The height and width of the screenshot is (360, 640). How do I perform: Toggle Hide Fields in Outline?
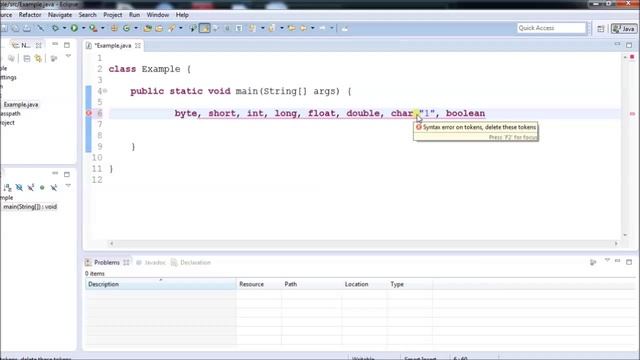coord(19,187)
